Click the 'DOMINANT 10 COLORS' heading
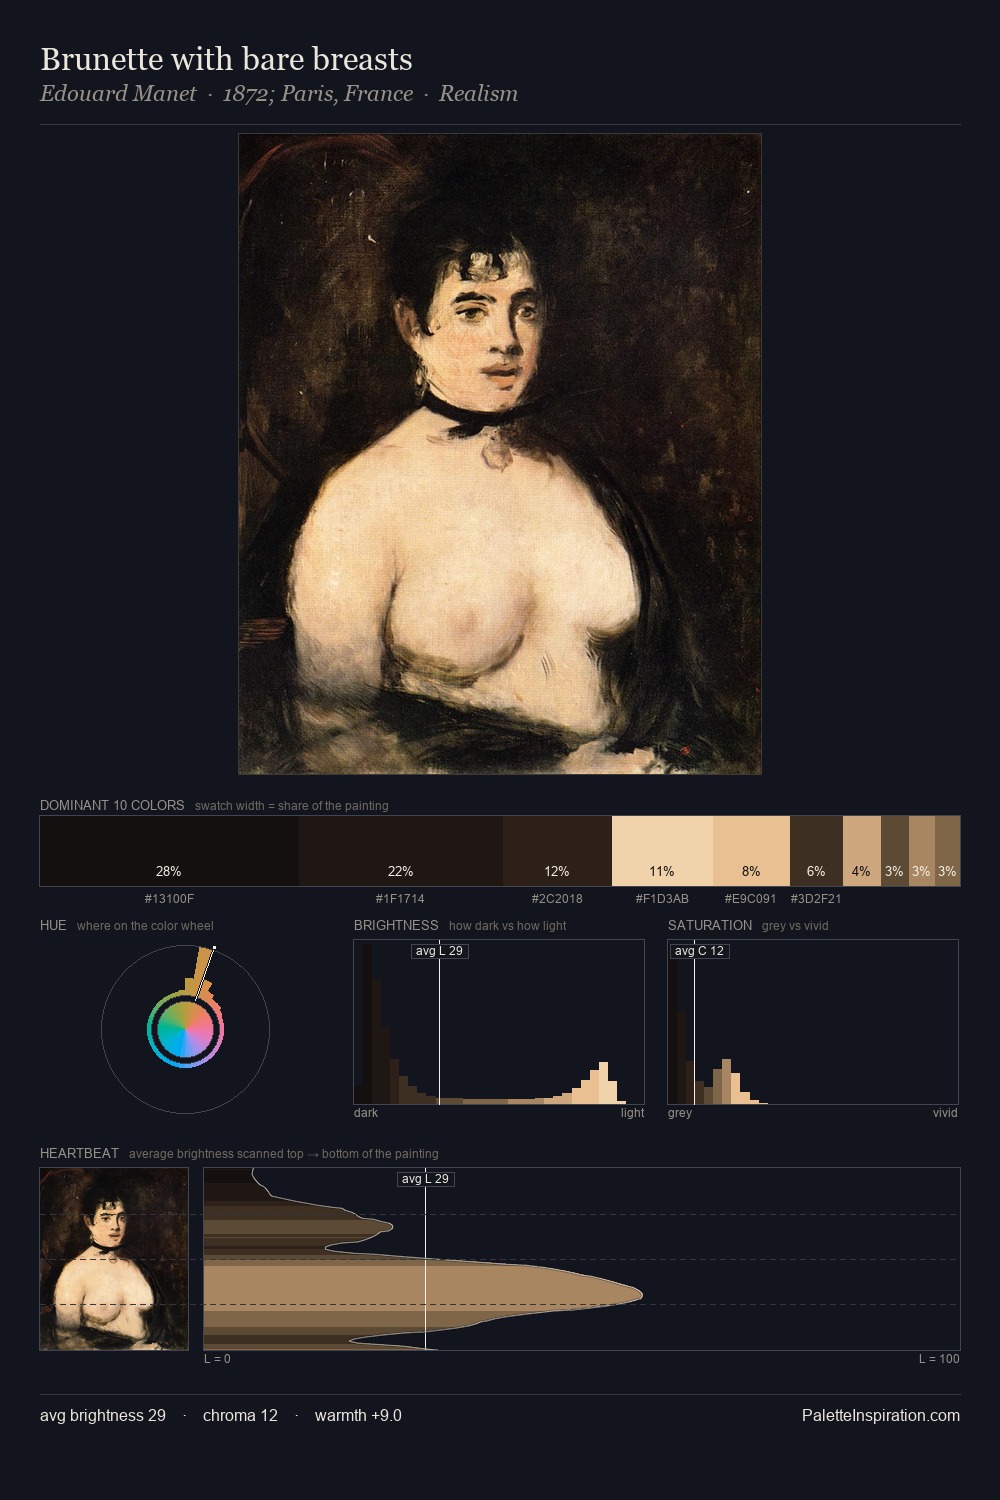1000x1500 pixels. [x=112, y=805]
